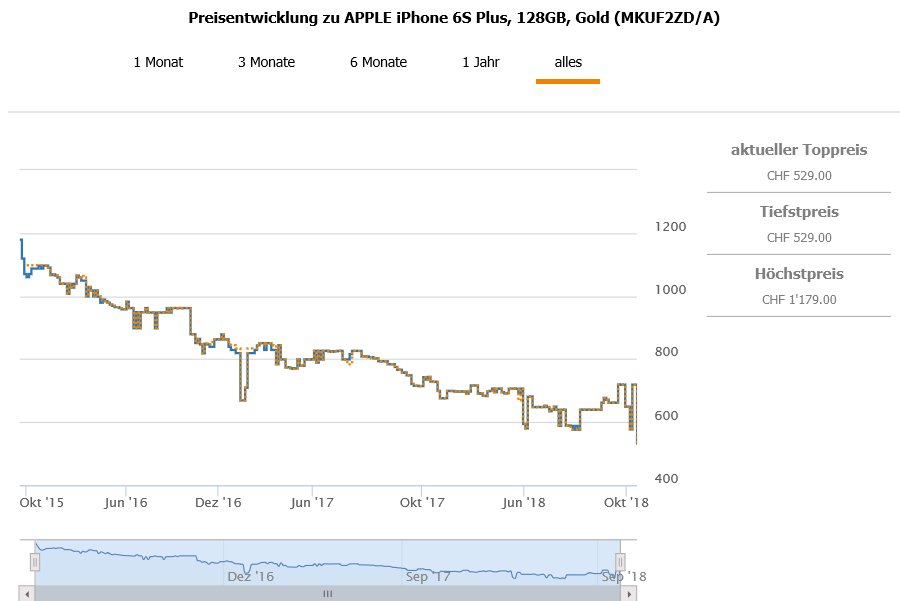Click the navigator's left range handle

pos(35,561)
